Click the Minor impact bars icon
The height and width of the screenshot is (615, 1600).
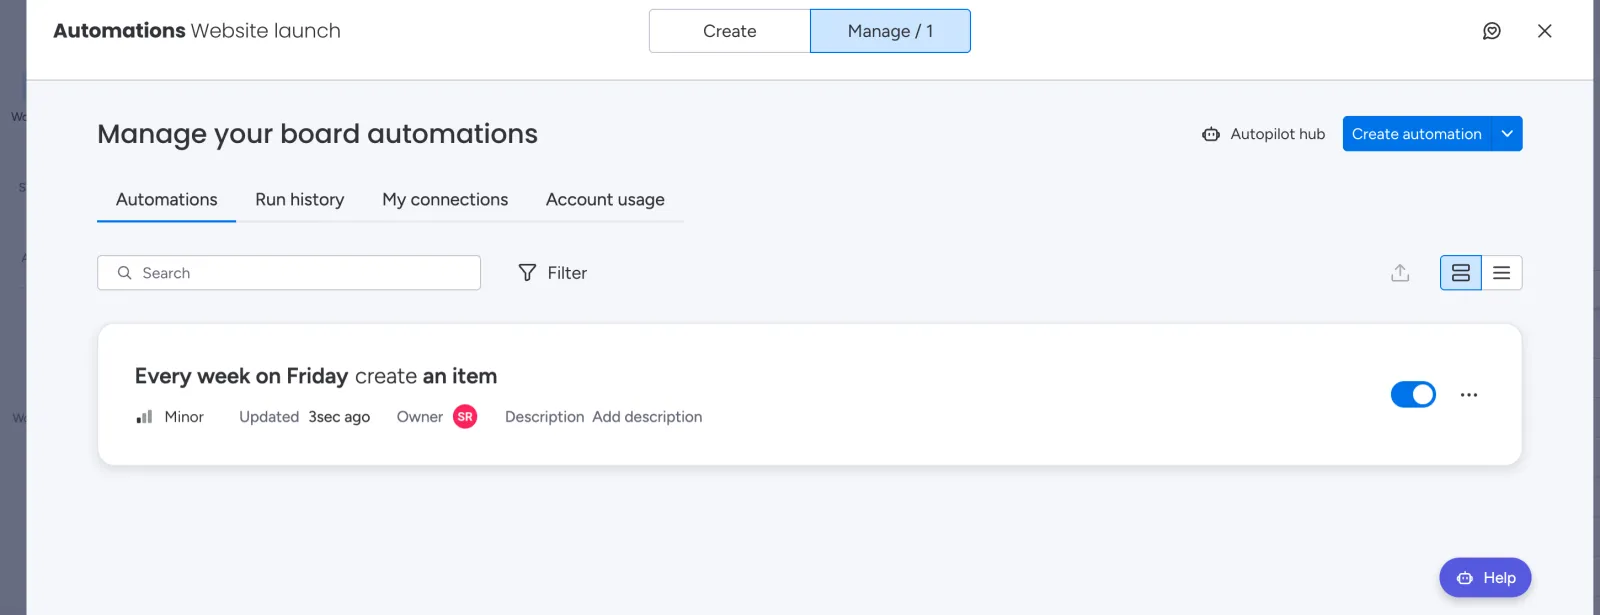(144, 417)
